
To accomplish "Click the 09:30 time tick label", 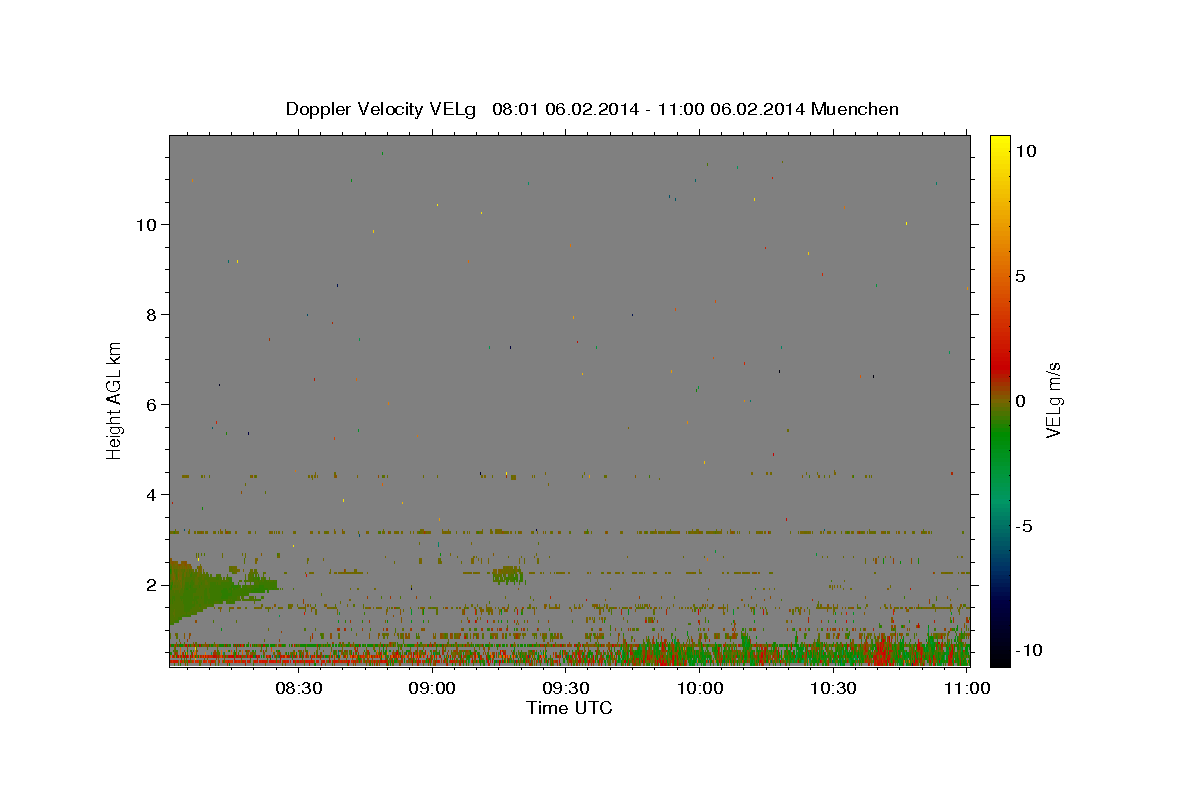I will click(x=566, y=688).
